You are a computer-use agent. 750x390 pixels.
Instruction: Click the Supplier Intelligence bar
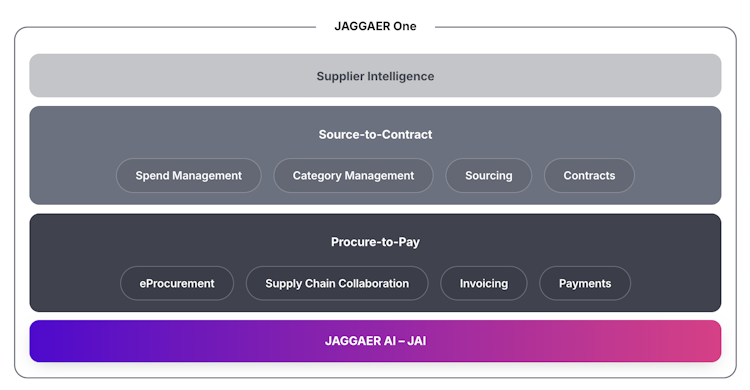coord(375,76)
